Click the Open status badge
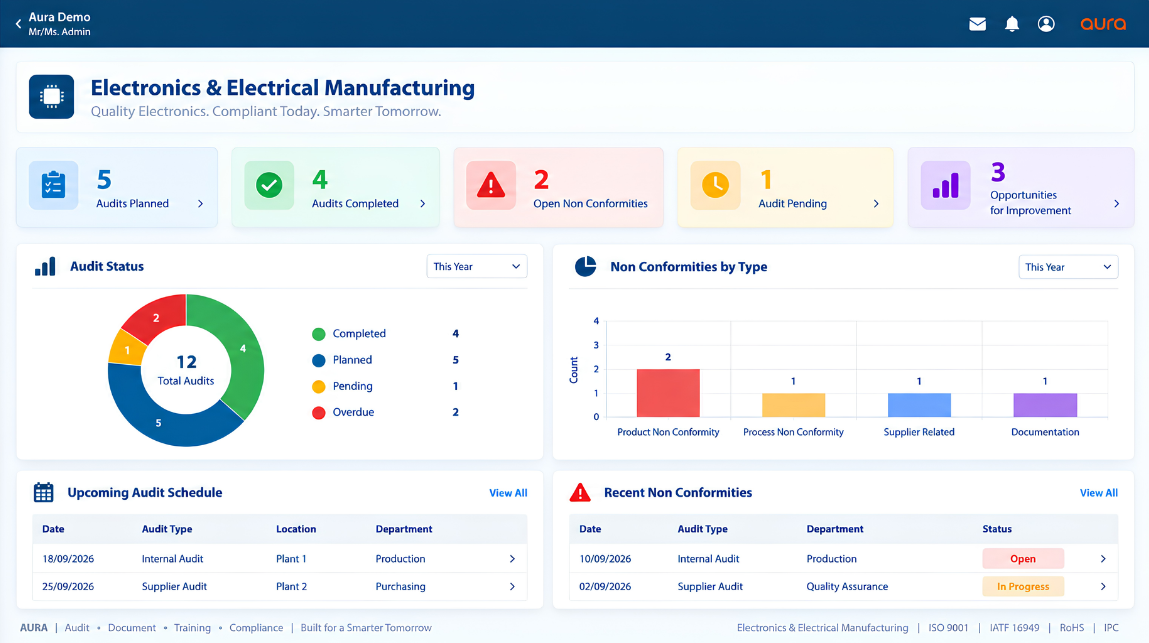This screenshot has height=643, width=1149. coord(1023,559)
